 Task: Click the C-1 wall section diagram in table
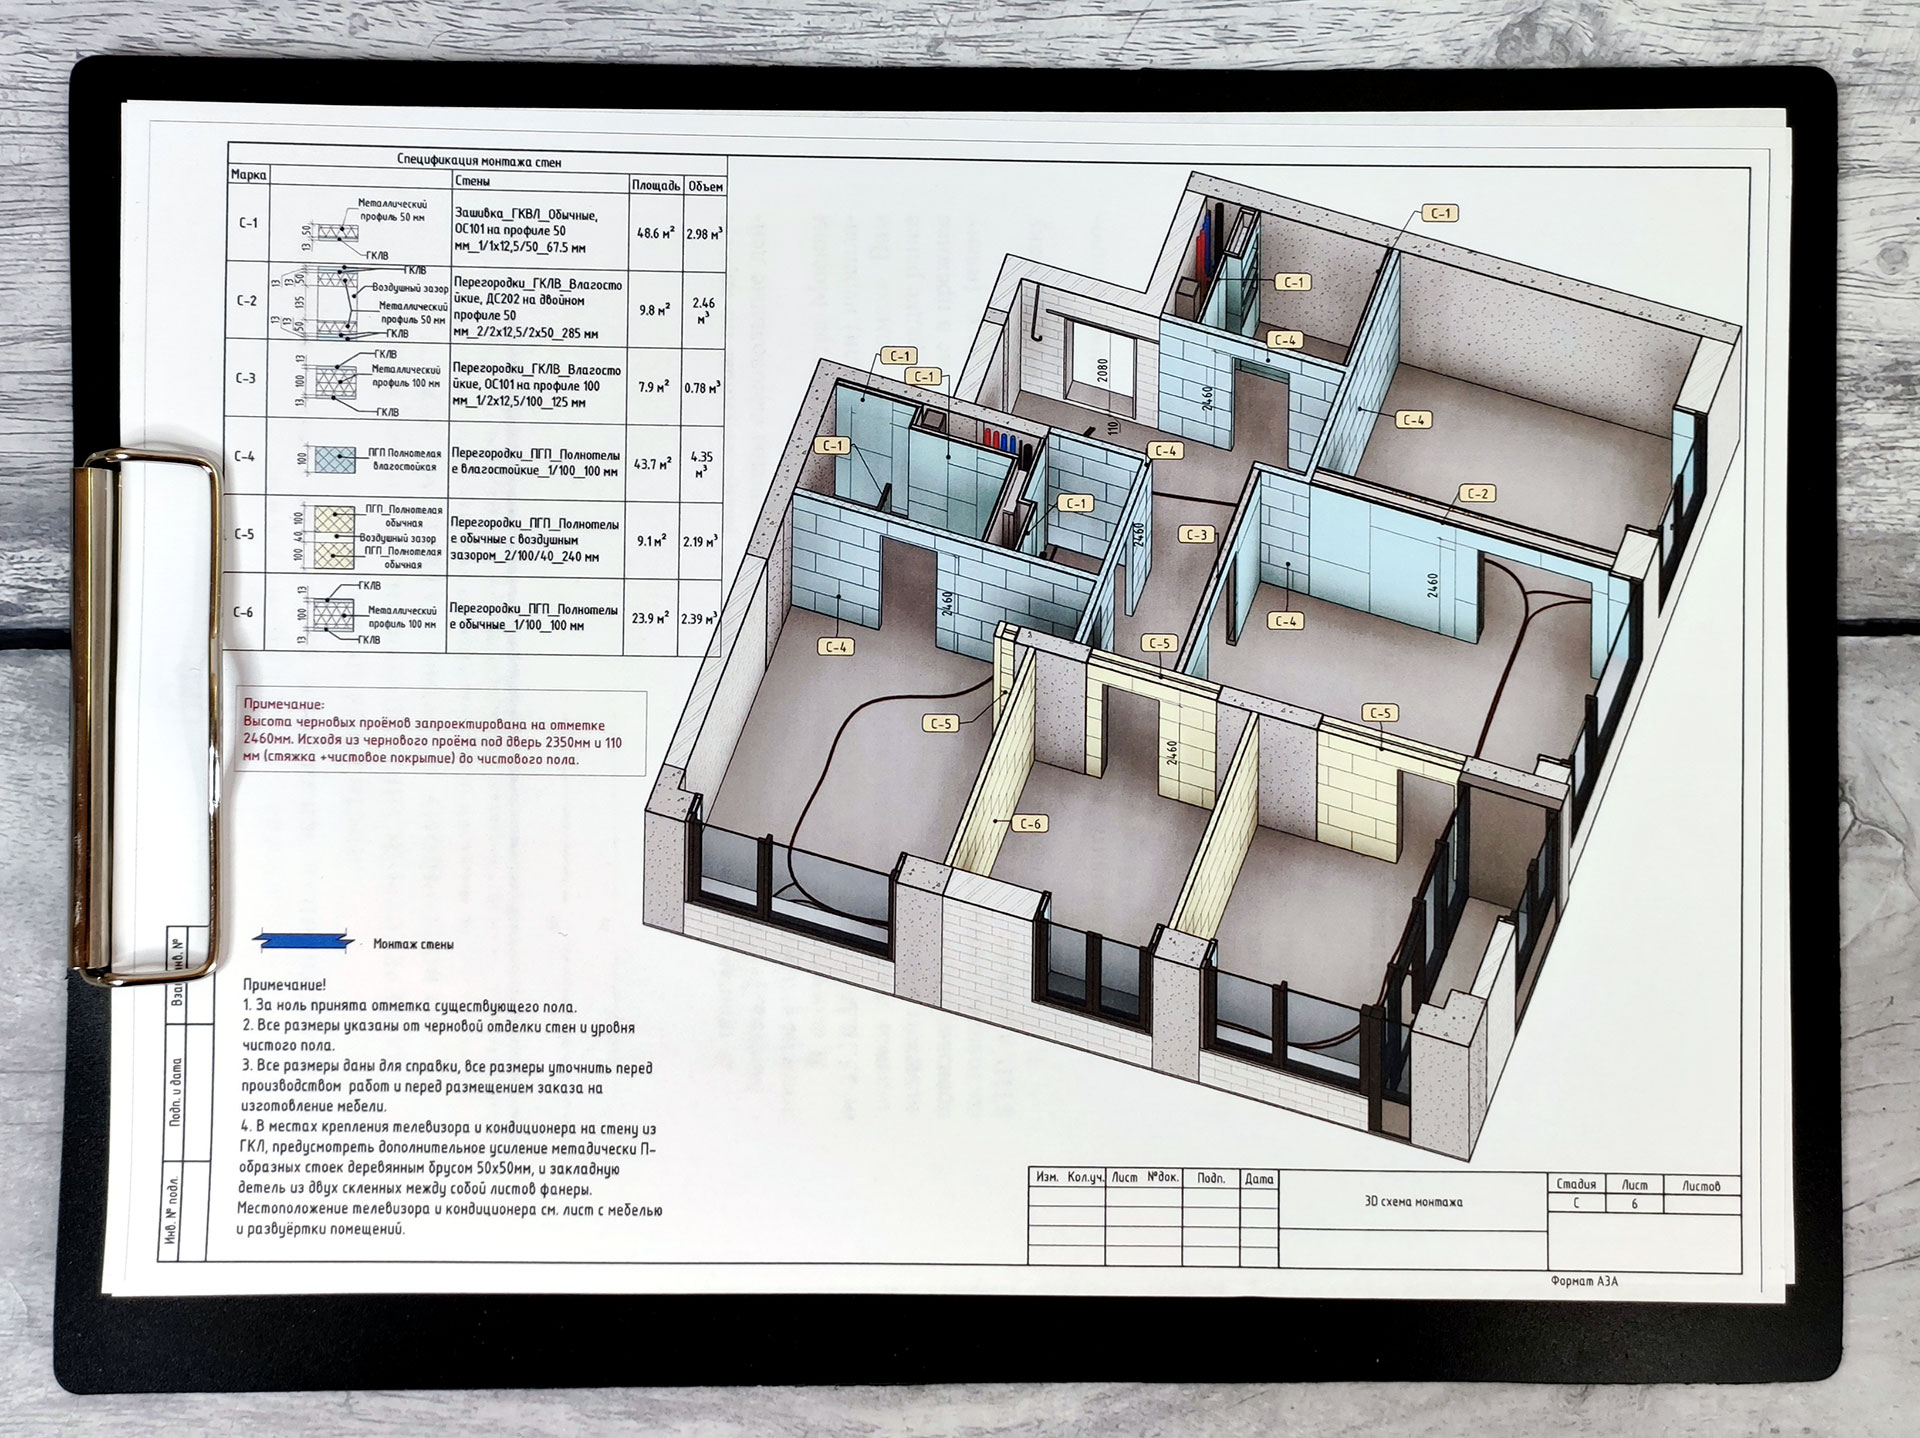pos(340,233)
